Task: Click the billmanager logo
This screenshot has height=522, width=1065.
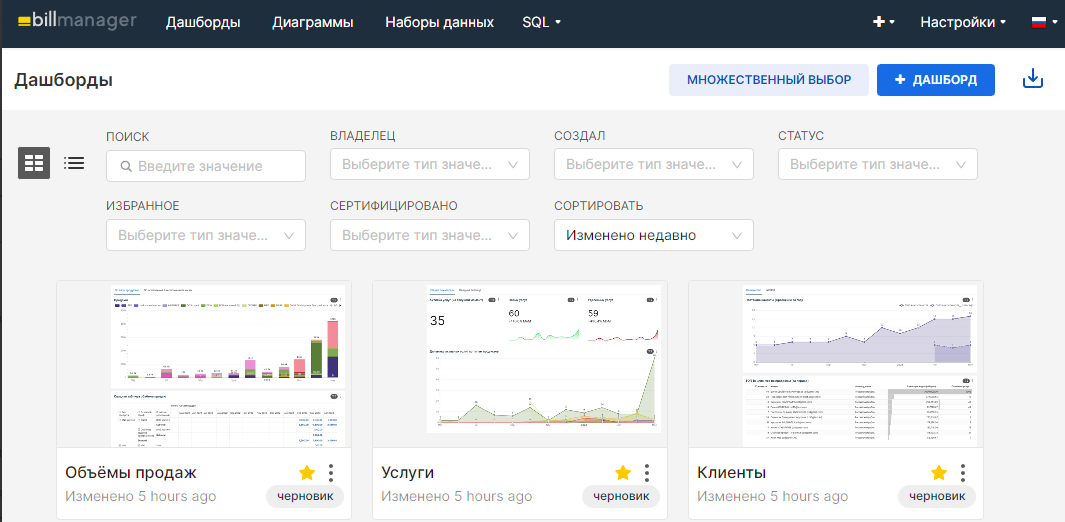Action: 76,22
